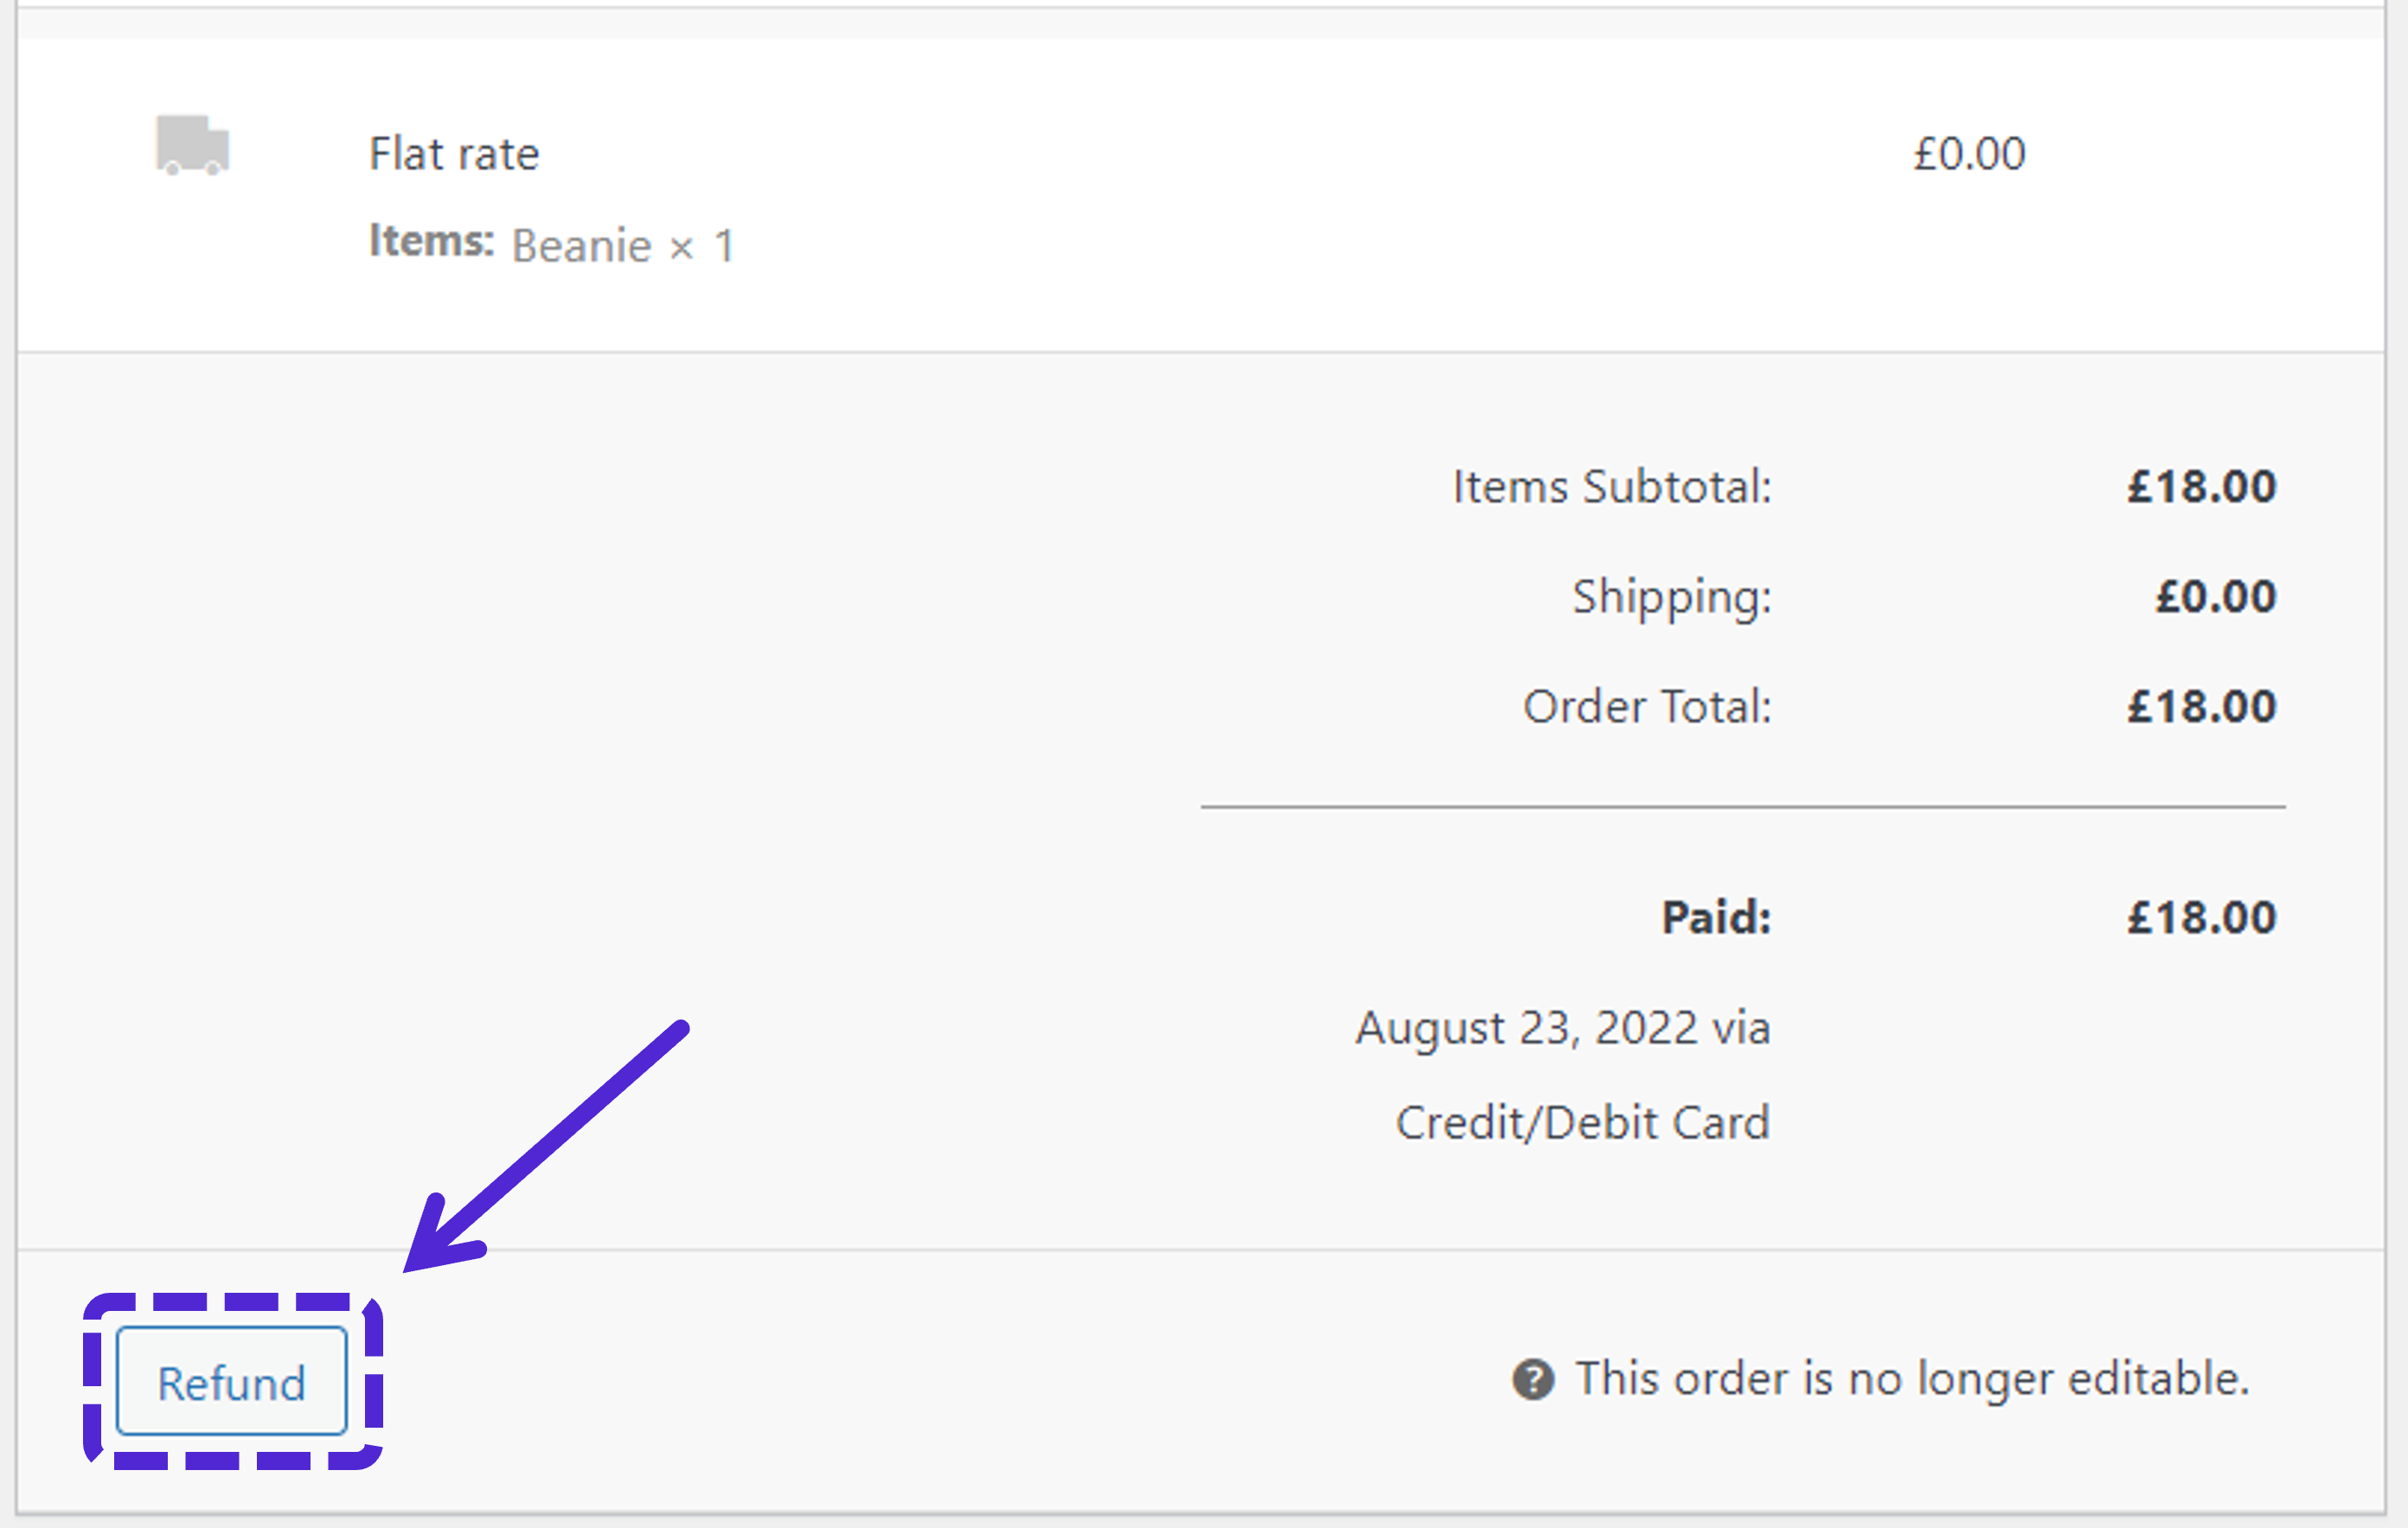2408x1528 pixels.
Task: Click the bold Paid: label
Action: click(1716, 917)
